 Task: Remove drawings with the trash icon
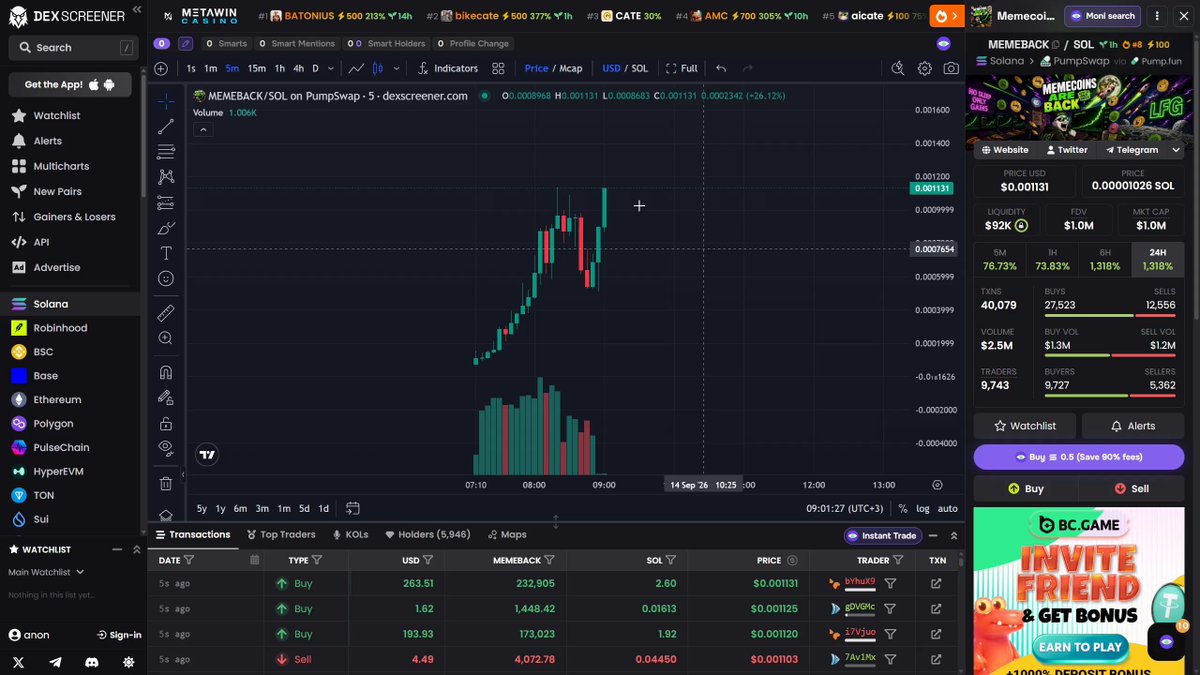166,484
